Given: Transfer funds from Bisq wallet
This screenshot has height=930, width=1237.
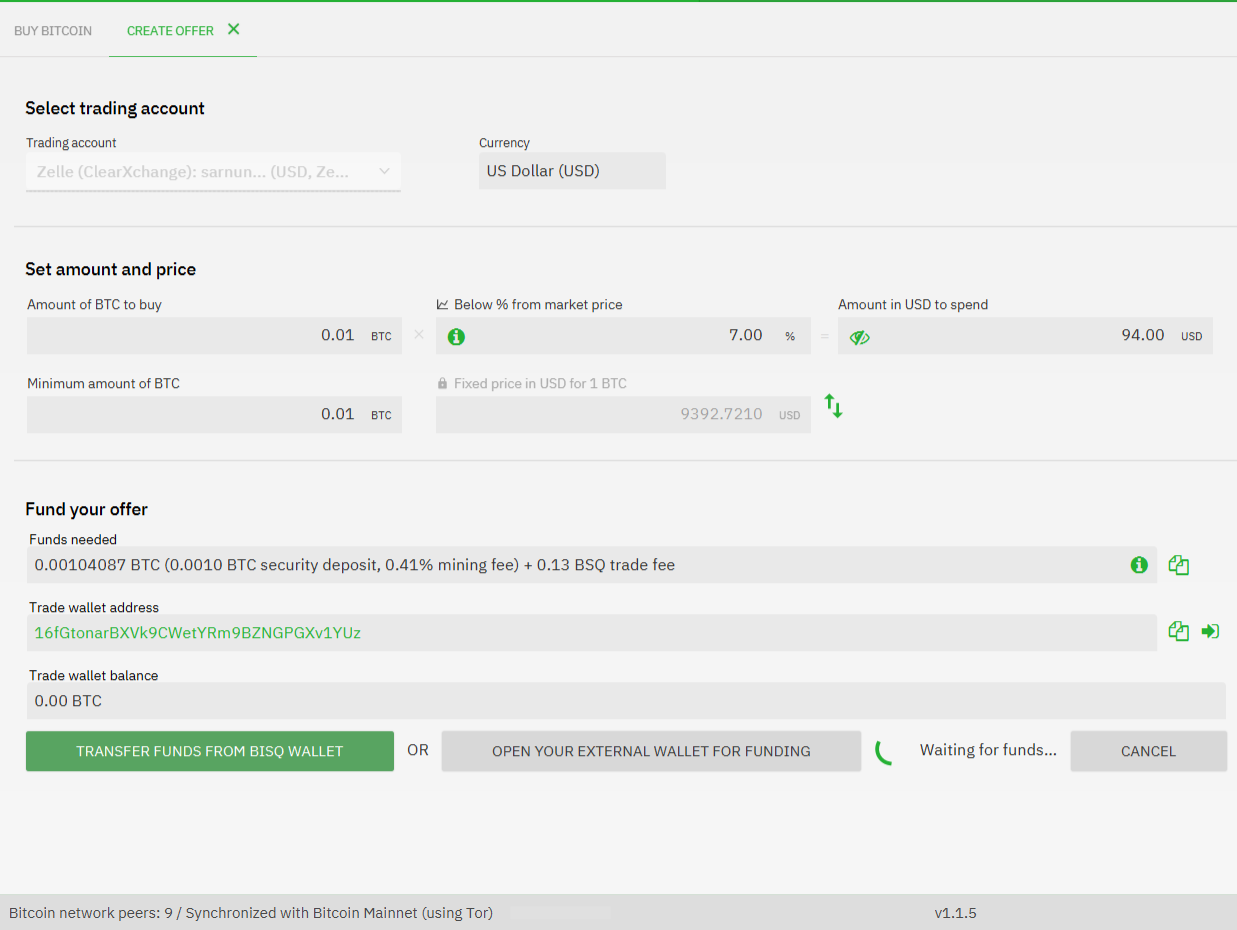Looking at the screenshot, I should 210,751.
